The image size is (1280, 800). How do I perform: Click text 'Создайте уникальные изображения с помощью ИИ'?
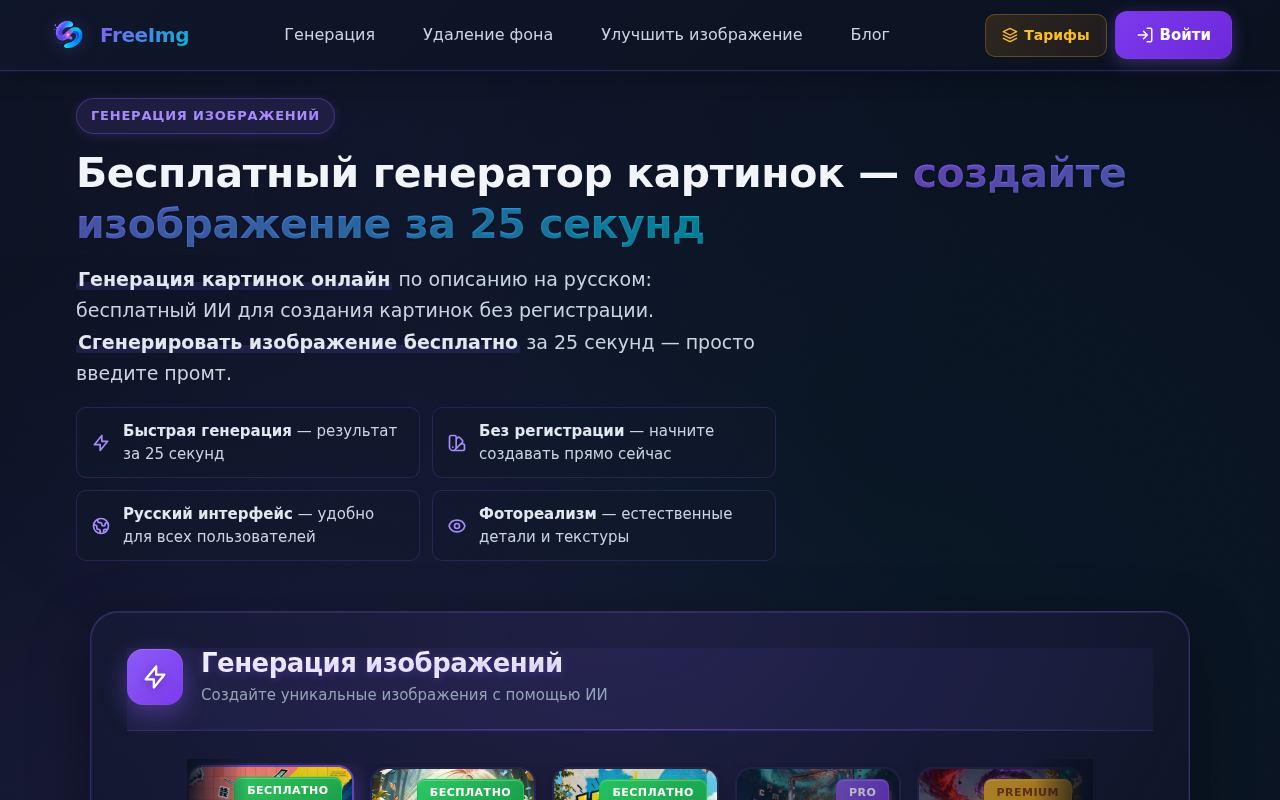(x=404, y=695)
